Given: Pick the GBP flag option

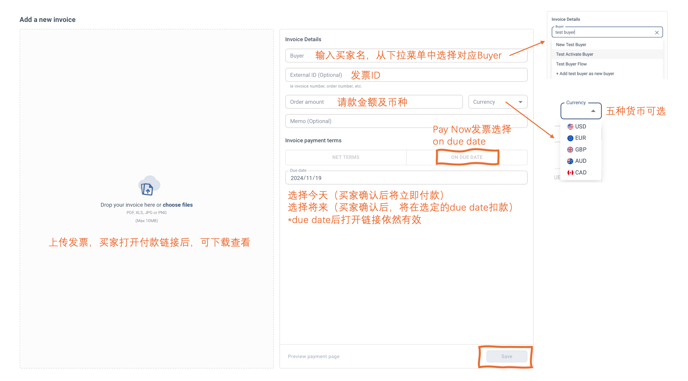Looking at the screenshot, I should (x=577, y=149).
